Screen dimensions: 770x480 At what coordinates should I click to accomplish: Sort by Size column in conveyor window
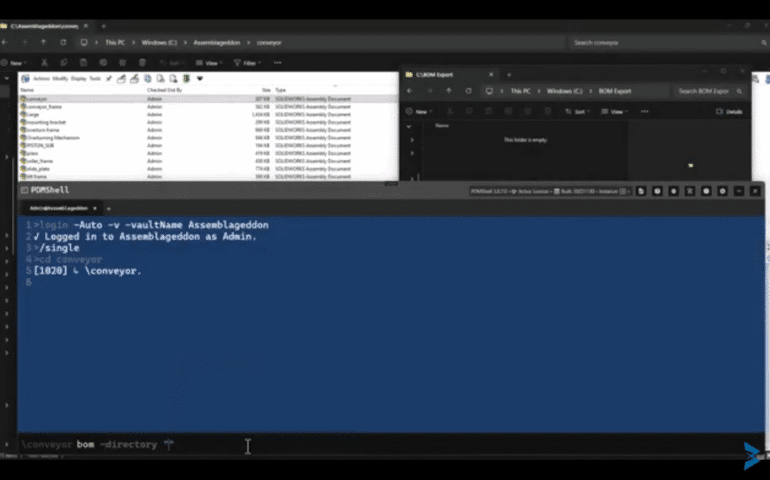(x=266, y=90)
